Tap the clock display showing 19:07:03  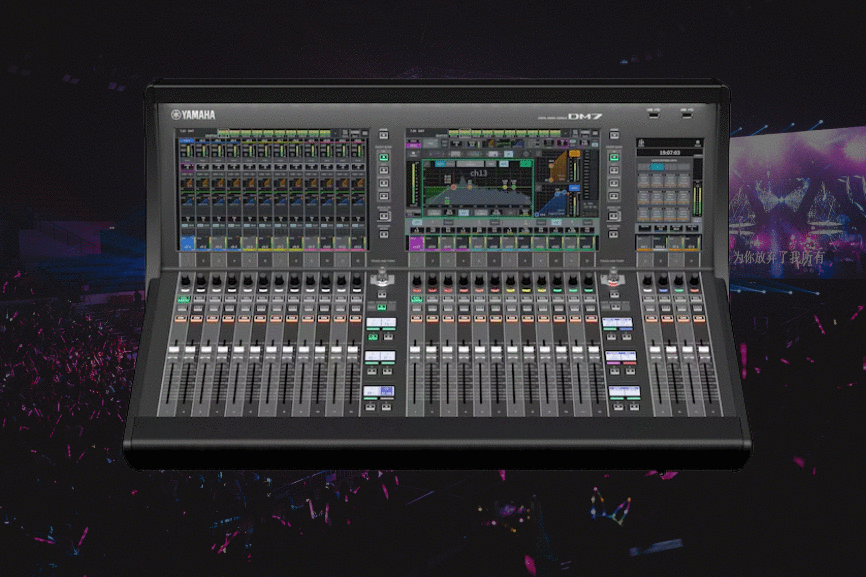coord(668,152)
